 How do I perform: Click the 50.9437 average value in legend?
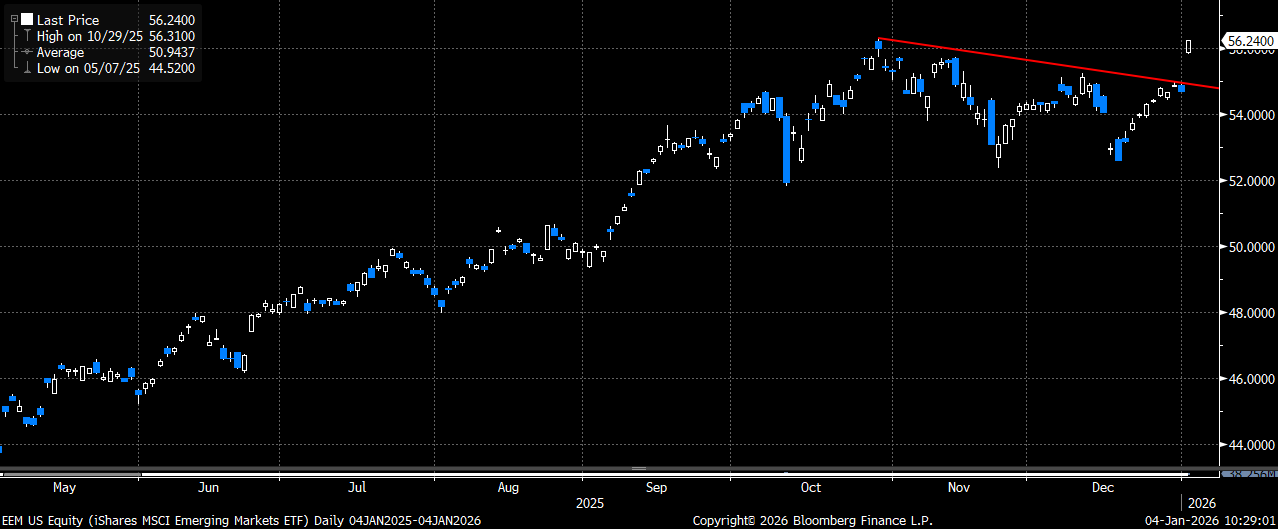coord(170,52)
